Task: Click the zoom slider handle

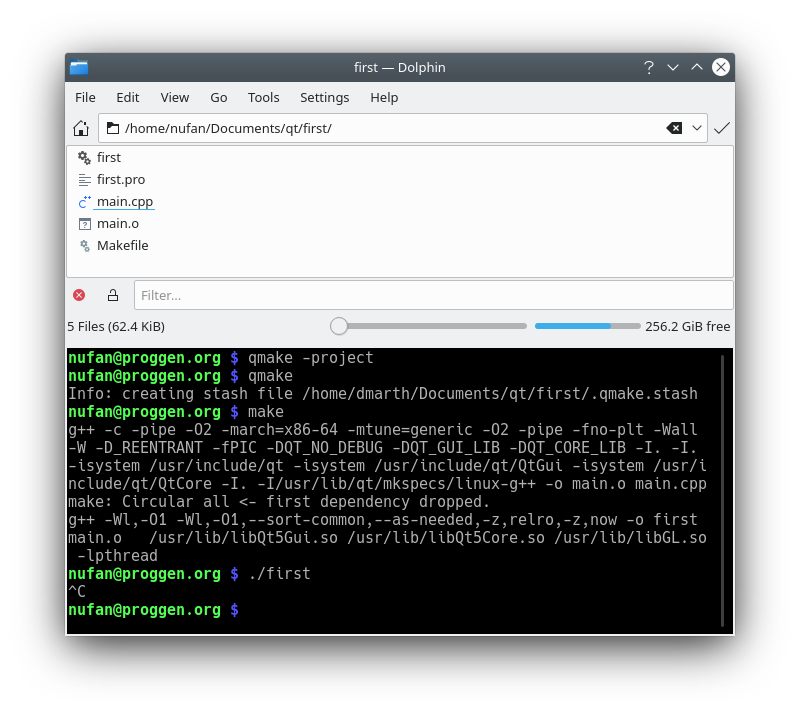Action: point(339,326)
